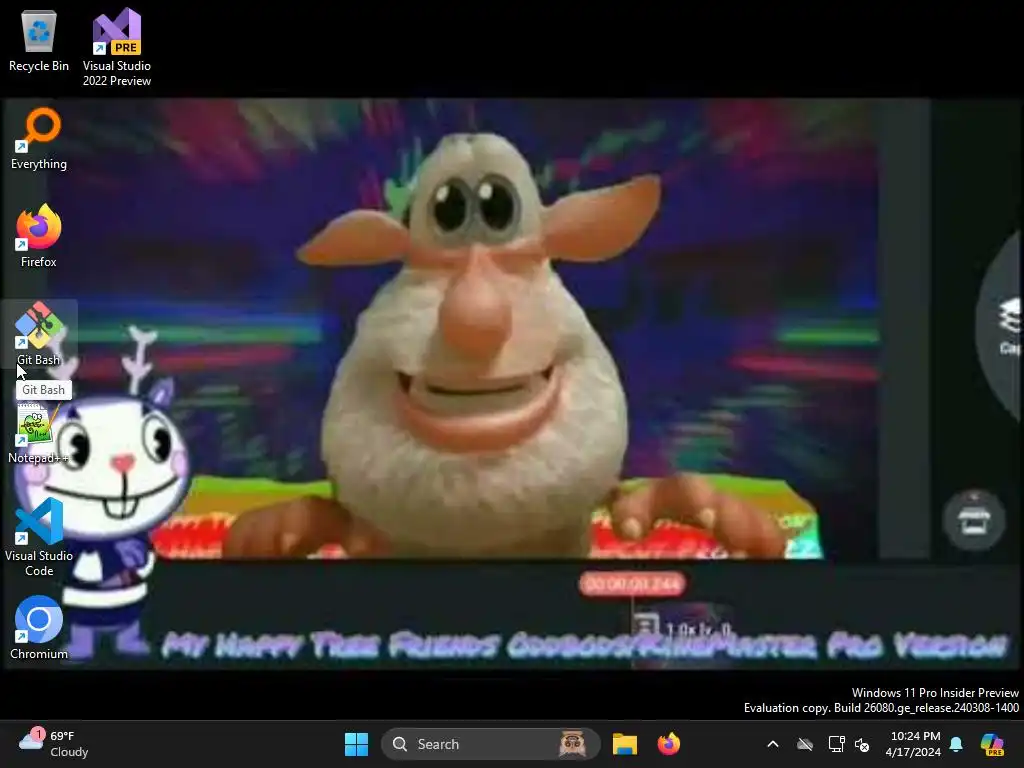Launch Visual Studio Code shortcut

pyautogui.click(x=39, y=537)
